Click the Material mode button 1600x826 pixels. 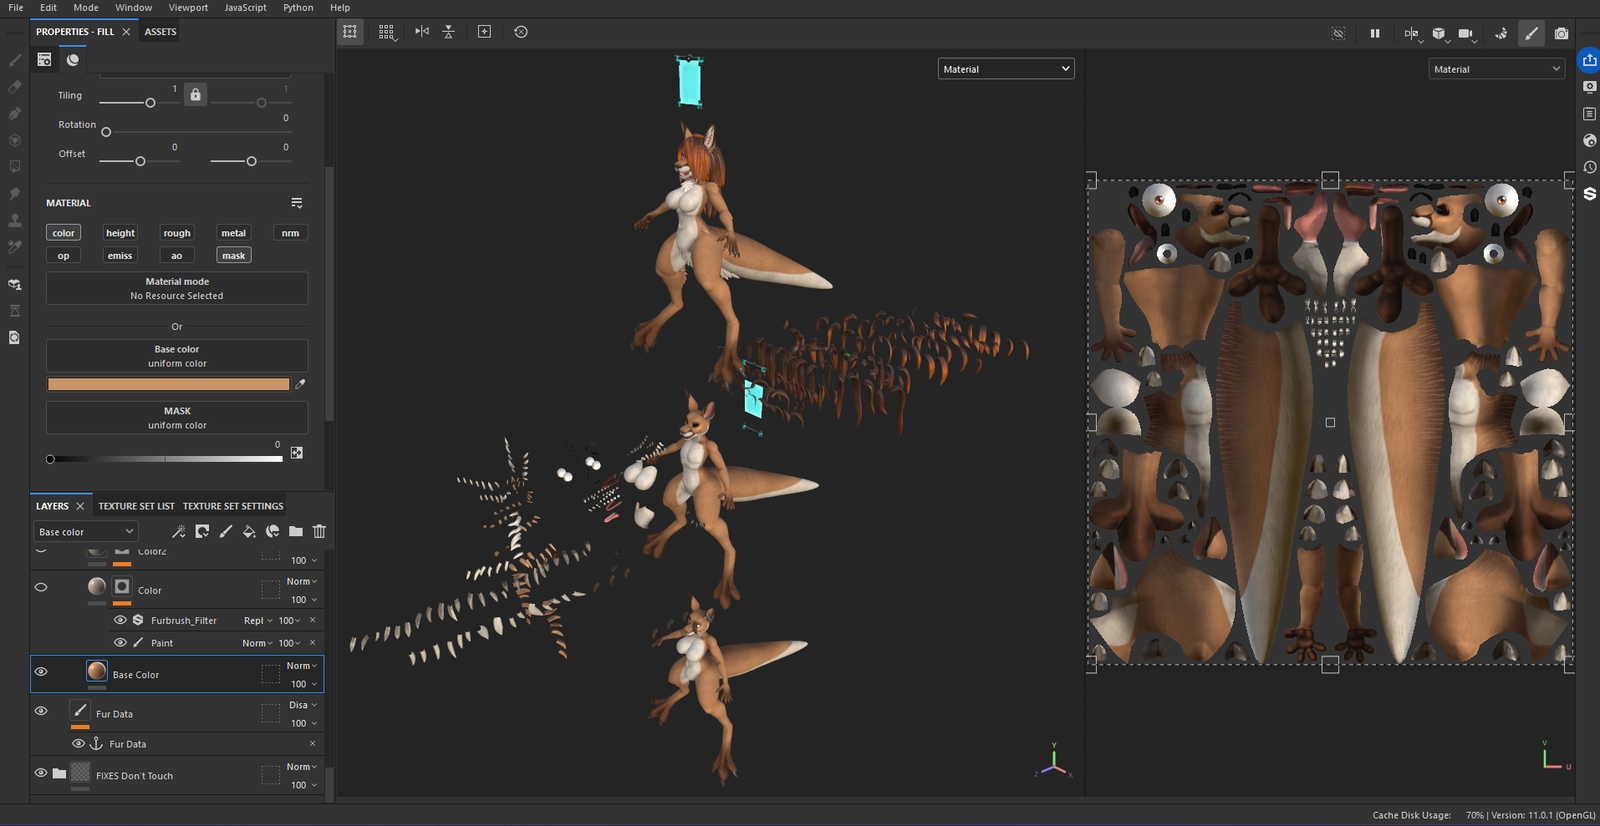(177, 289)
